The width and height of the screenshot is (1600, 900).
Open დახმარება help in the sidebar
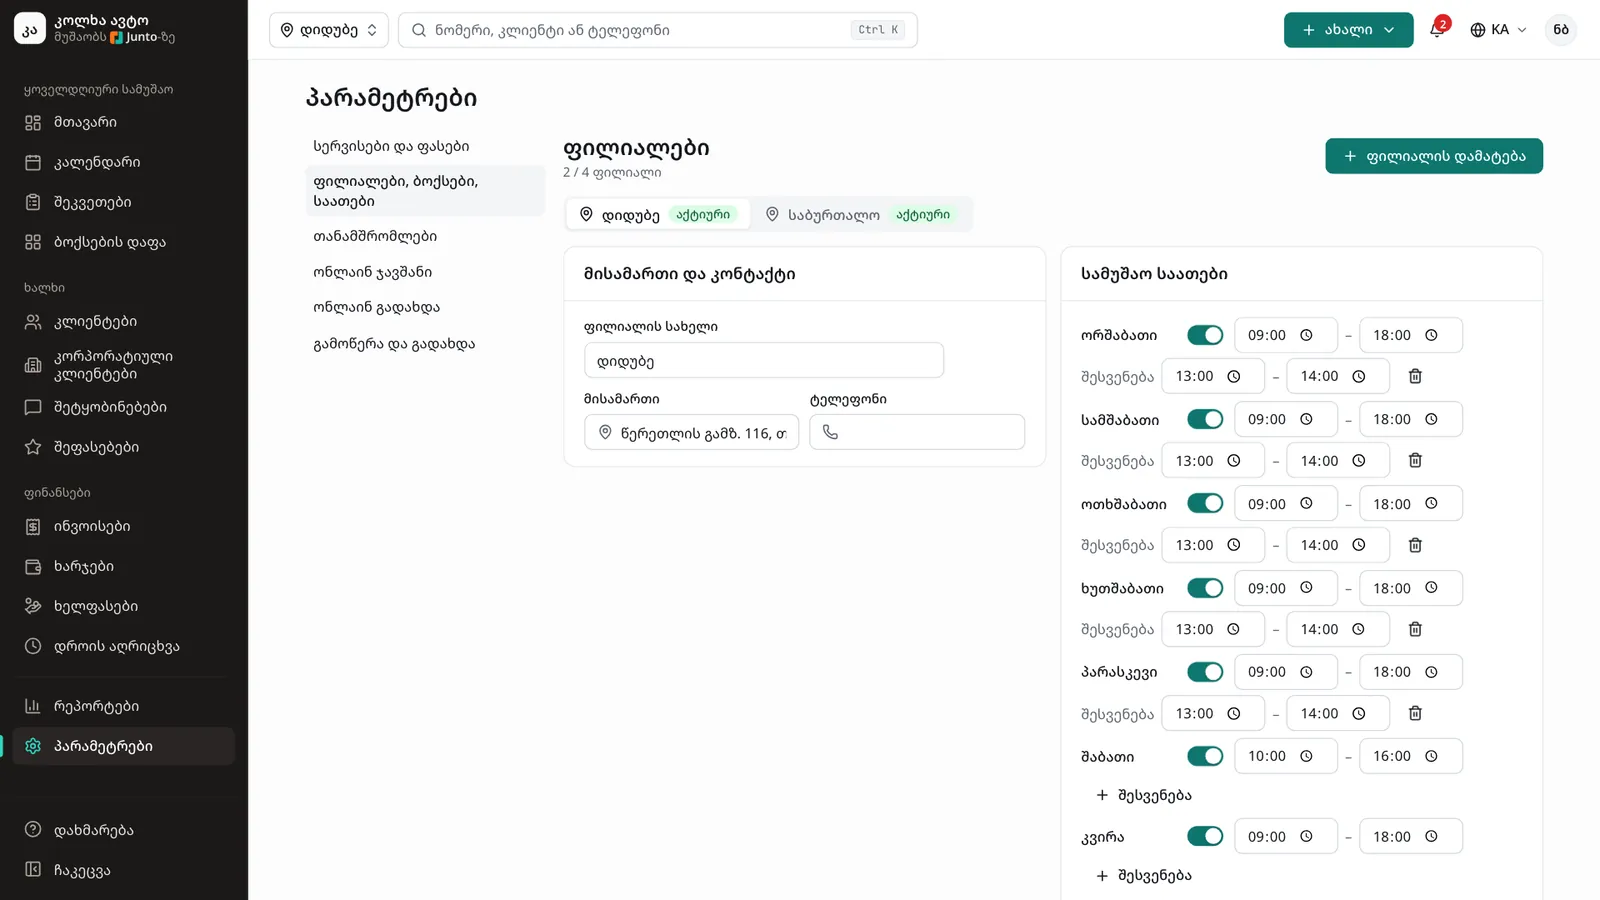point(124,830)
